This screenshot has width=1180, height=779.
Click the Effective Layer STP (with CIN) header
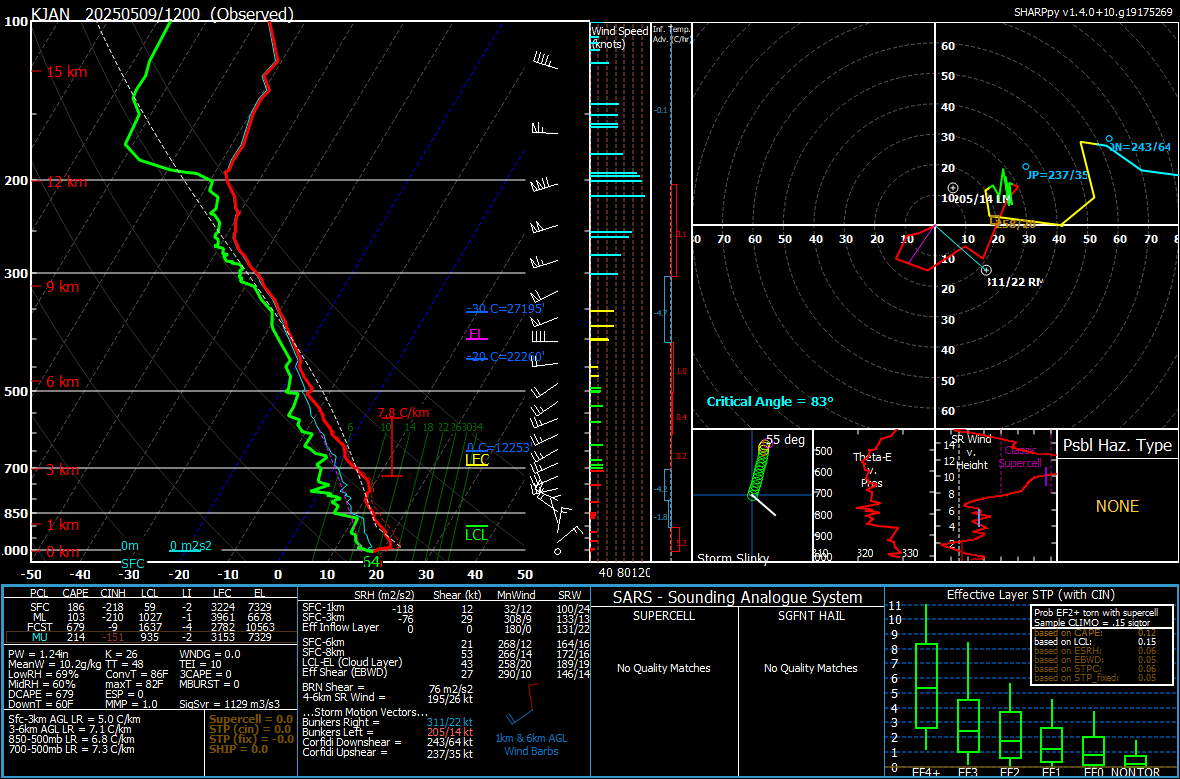pos(1031,595)
